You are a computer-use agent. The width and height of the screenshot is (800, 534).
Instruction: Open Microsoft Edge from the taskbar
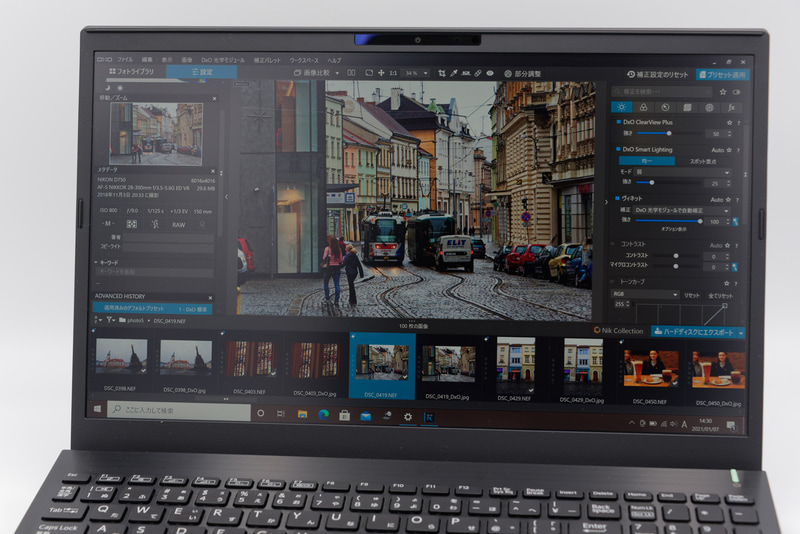pos(323,414)
